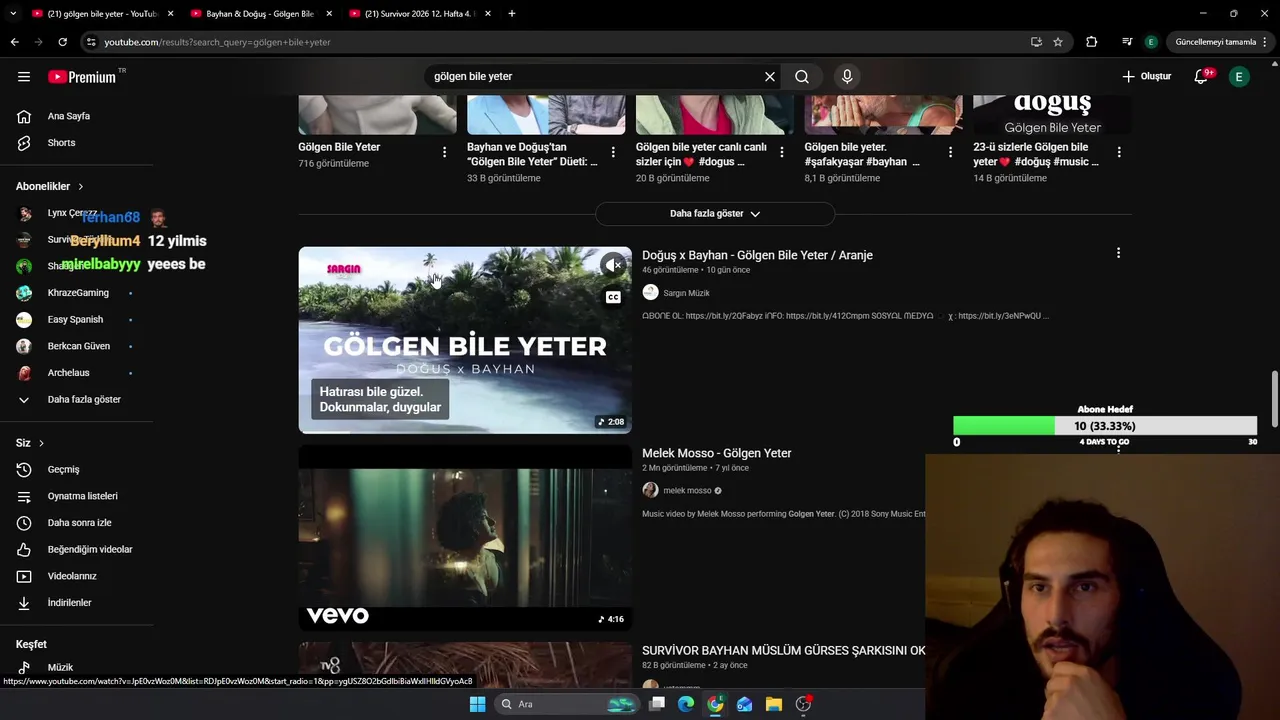Open the melek mosso channel avatar

pos(650,490)
